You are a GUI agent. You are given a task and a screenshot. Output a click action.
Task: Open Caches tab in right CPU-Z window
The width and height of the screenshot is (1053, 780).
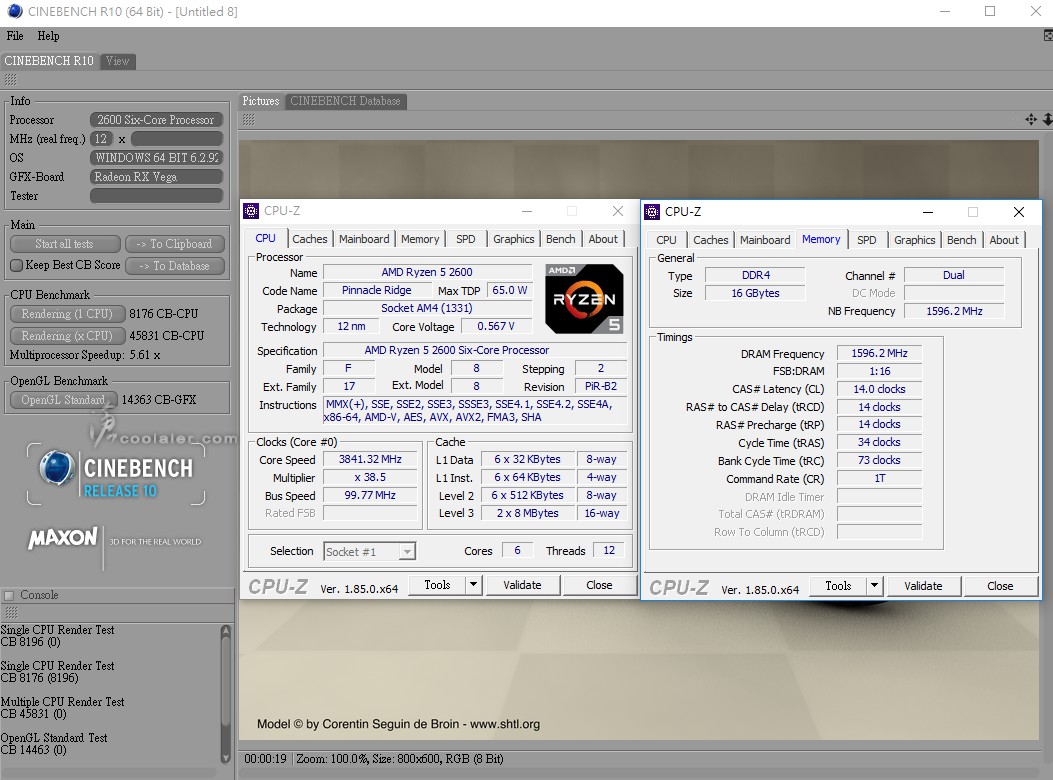pyautogui.click(x=711, y=241)
